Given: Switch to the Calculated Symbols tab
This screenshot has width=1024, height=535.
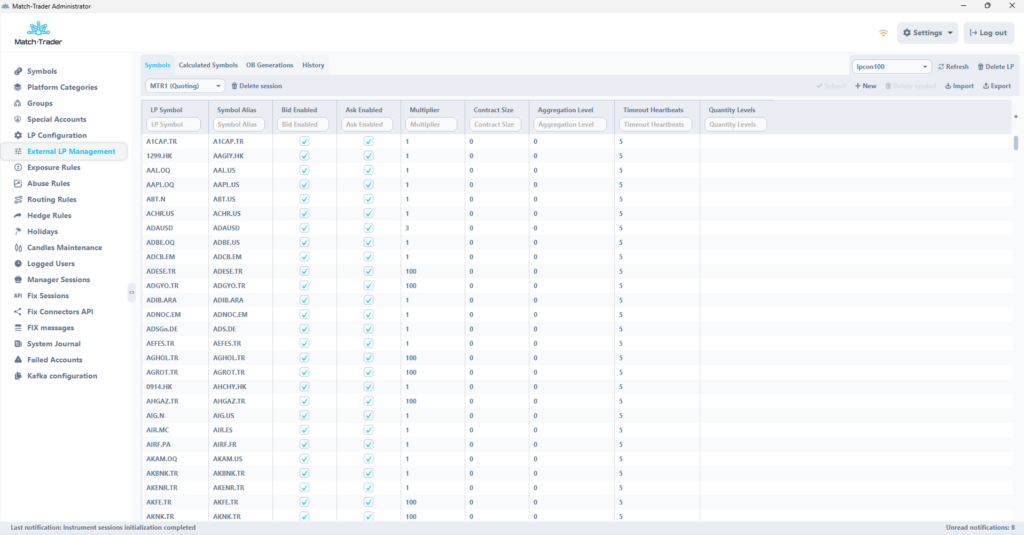Looking at the screenshot, I should tap(208, 65).
